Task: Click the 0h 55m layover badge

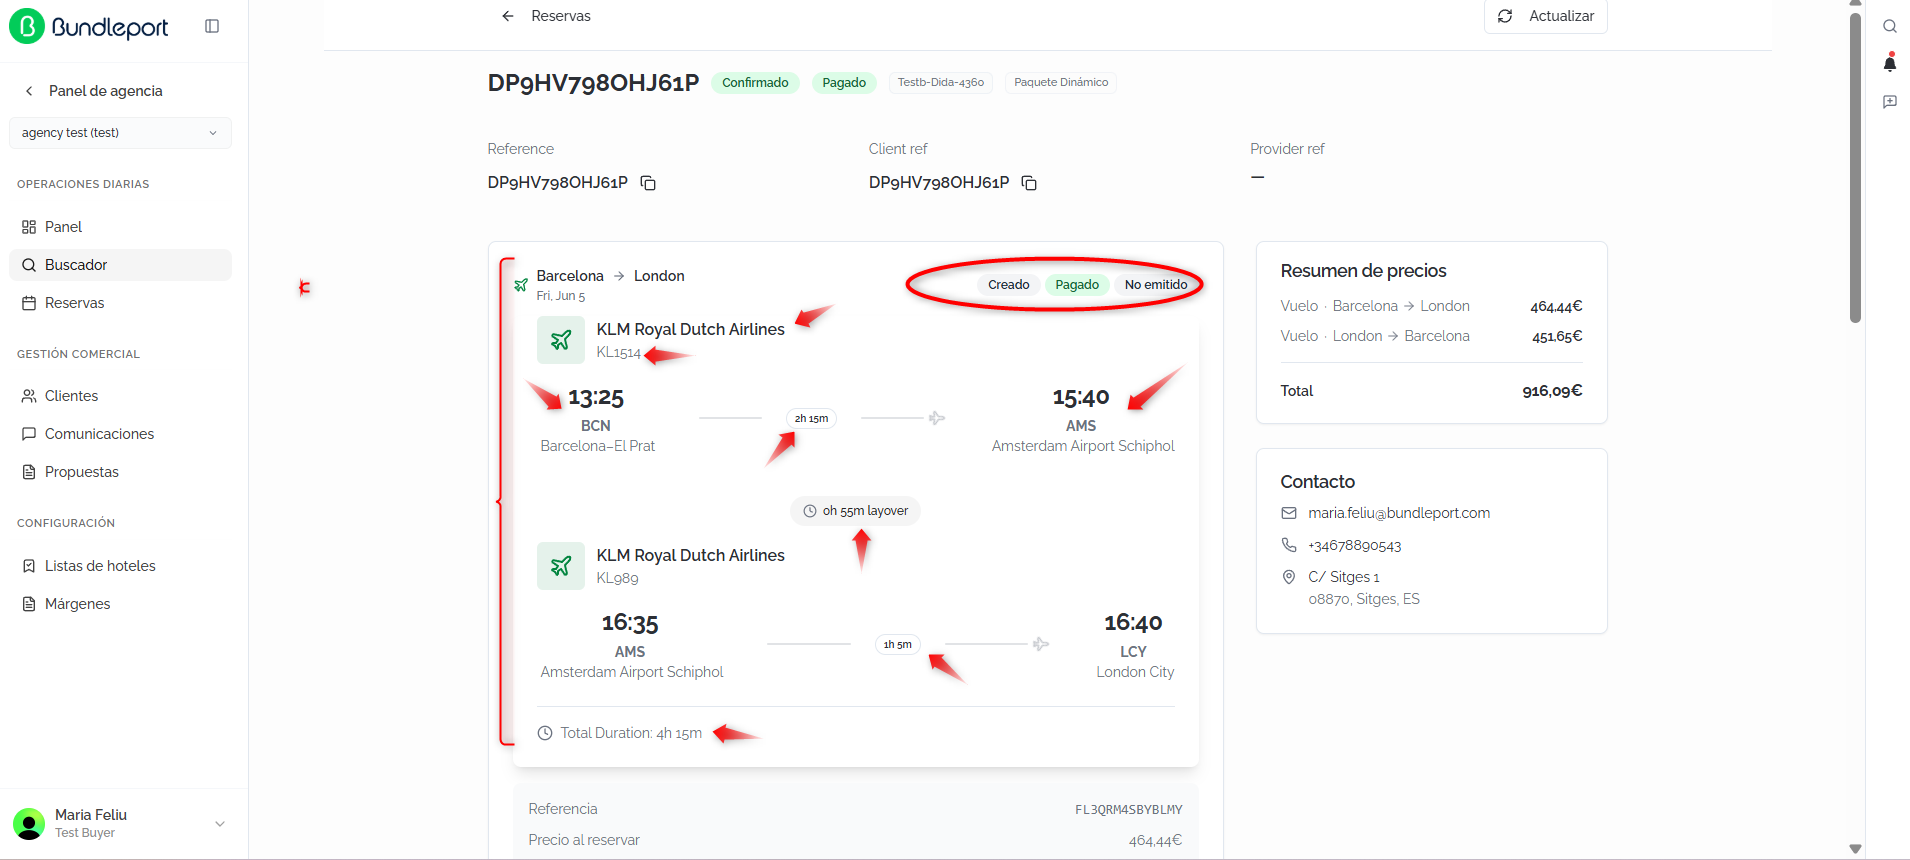Action: click(x=855, y=511)
